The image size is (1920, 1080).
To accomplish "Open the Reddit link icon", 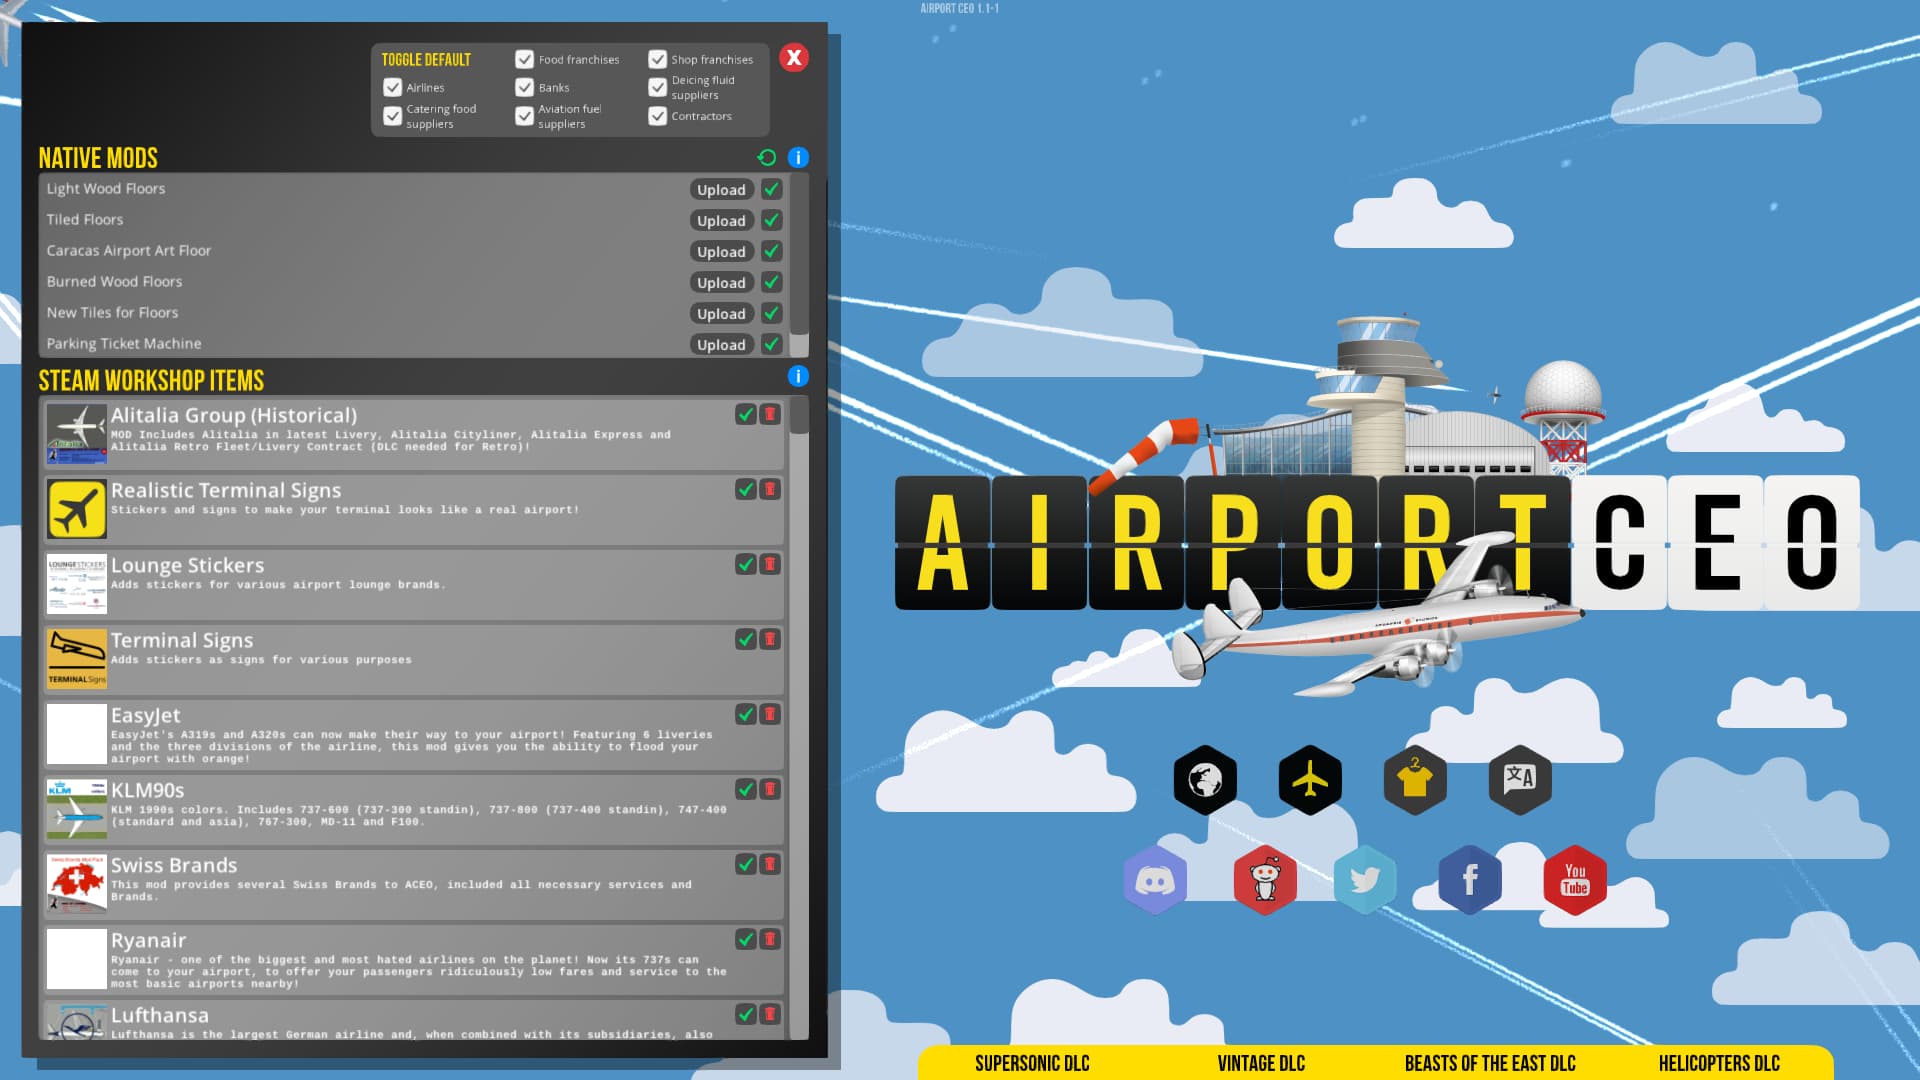I will click(1265, 880).
